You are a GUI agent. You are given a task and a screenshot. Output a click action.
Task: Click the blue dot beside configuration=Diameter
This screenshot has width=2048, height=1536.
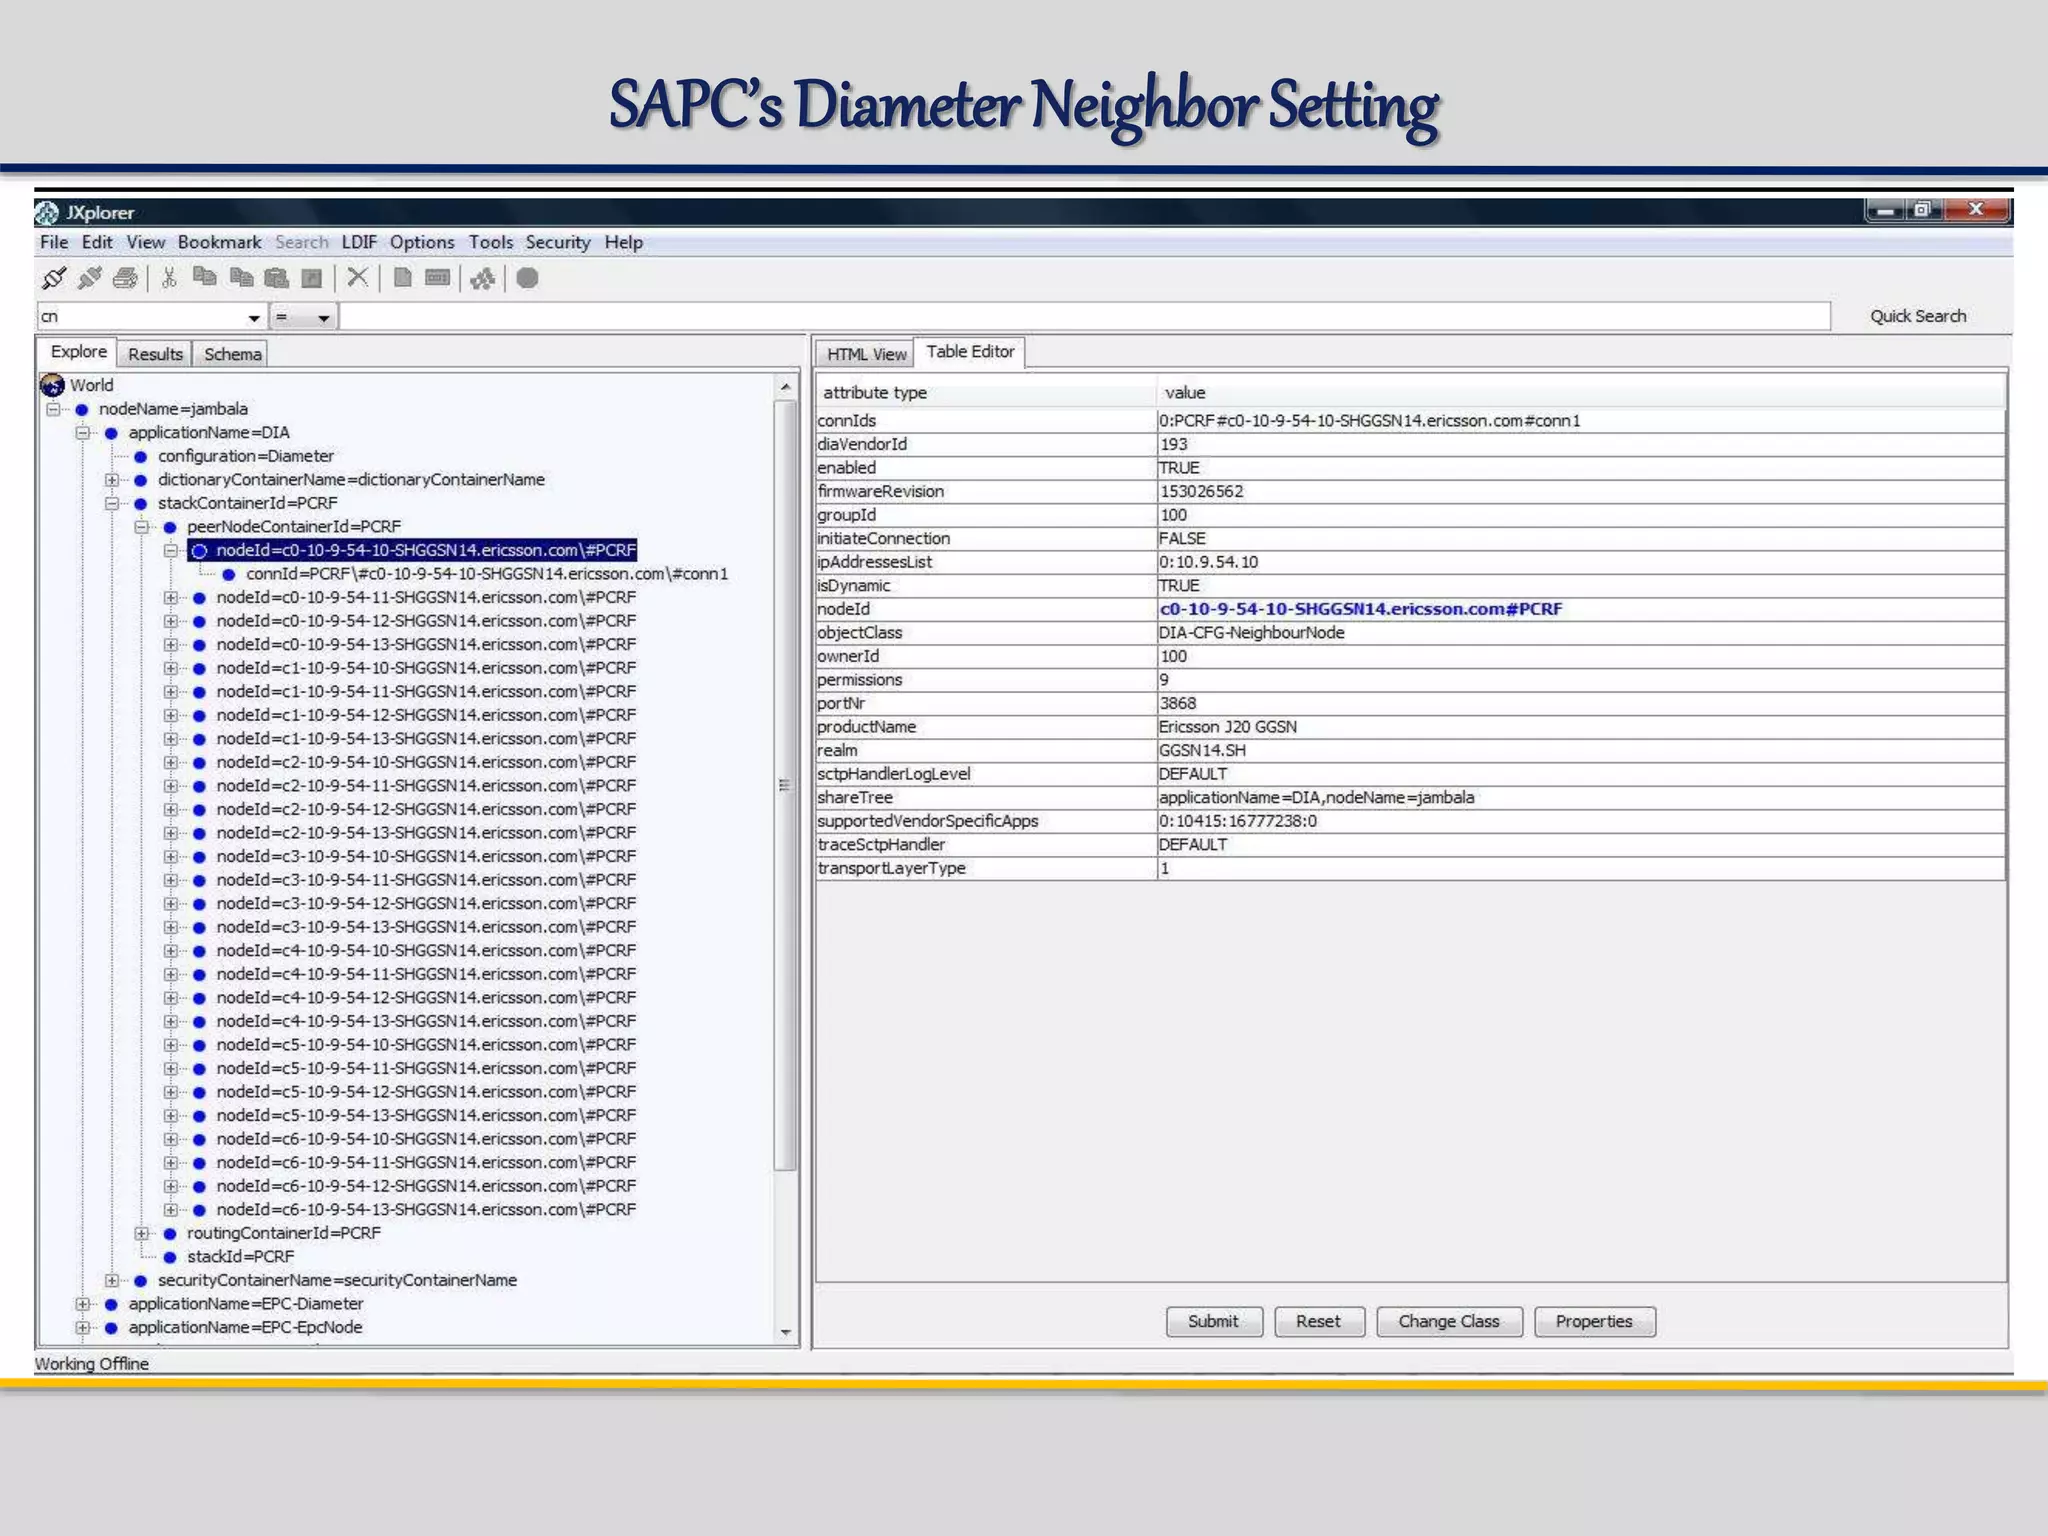coord(141,456)
